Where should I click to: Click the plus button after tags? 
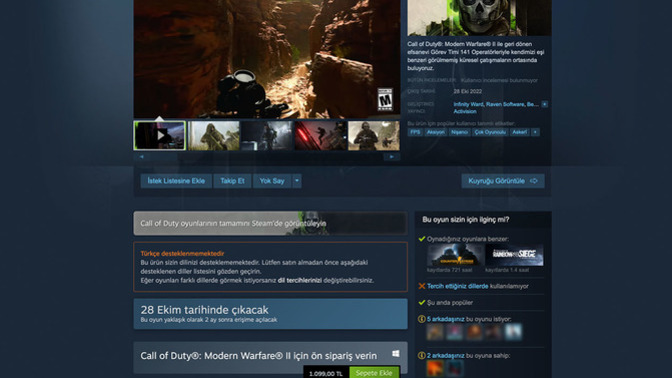tap(535, 132)
